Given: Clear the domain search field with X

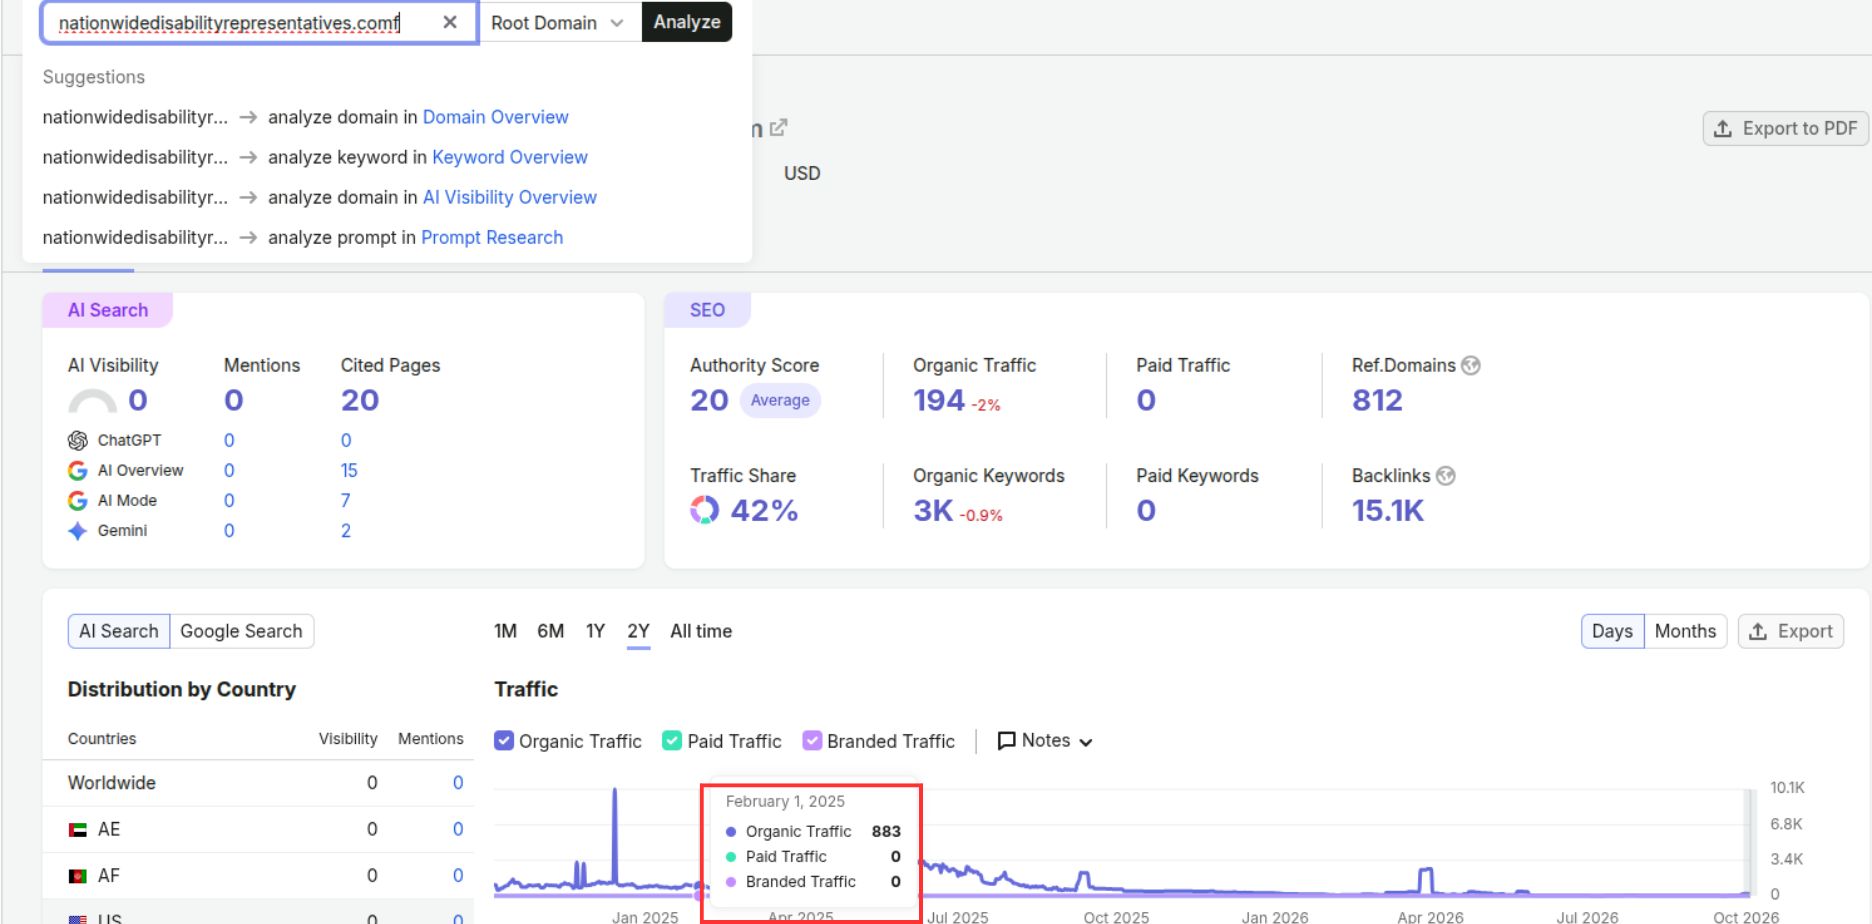Looking at the screenshot, I should [x=450, y=22].
